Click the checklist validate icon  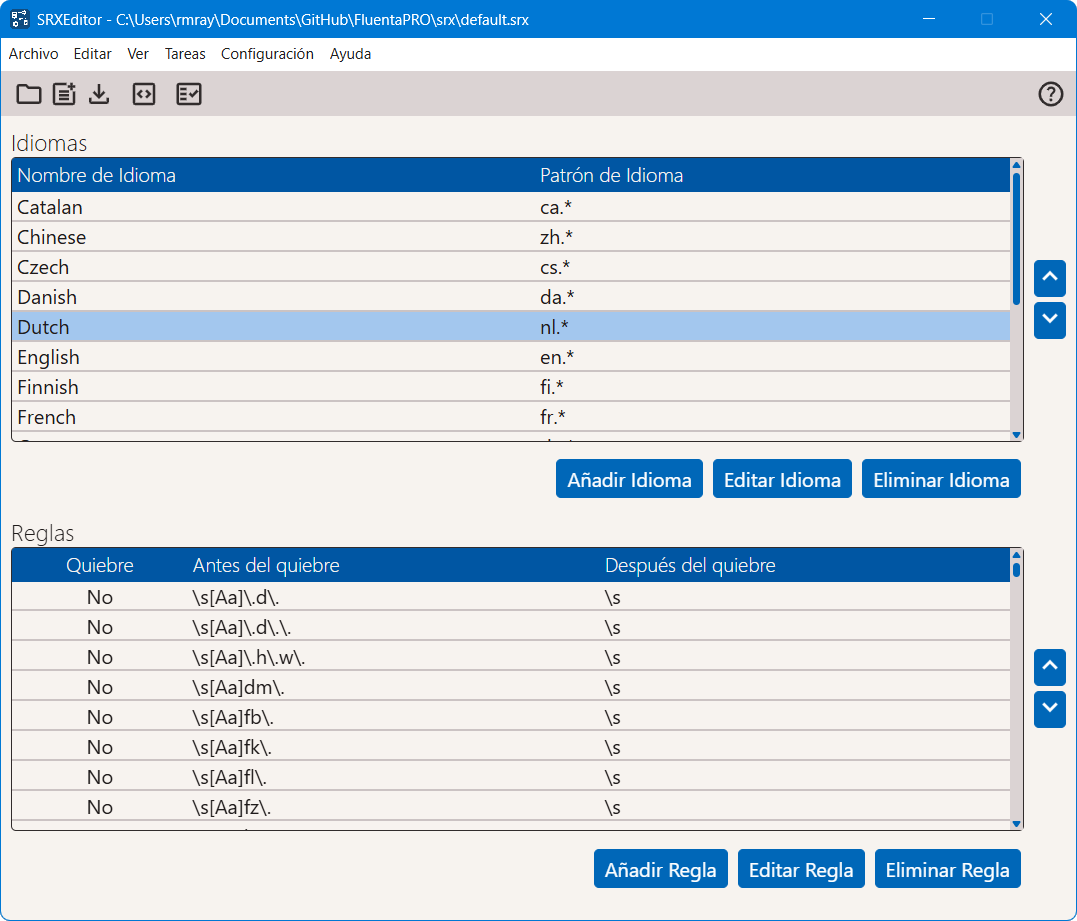click(189, 94)
